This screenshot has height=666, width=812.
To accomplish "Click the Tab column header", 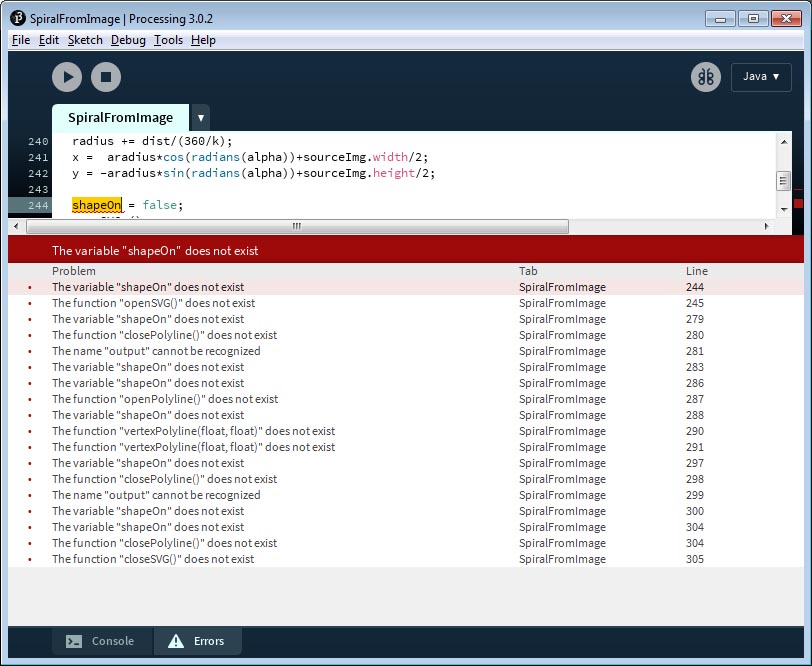I will coord(528,271).
